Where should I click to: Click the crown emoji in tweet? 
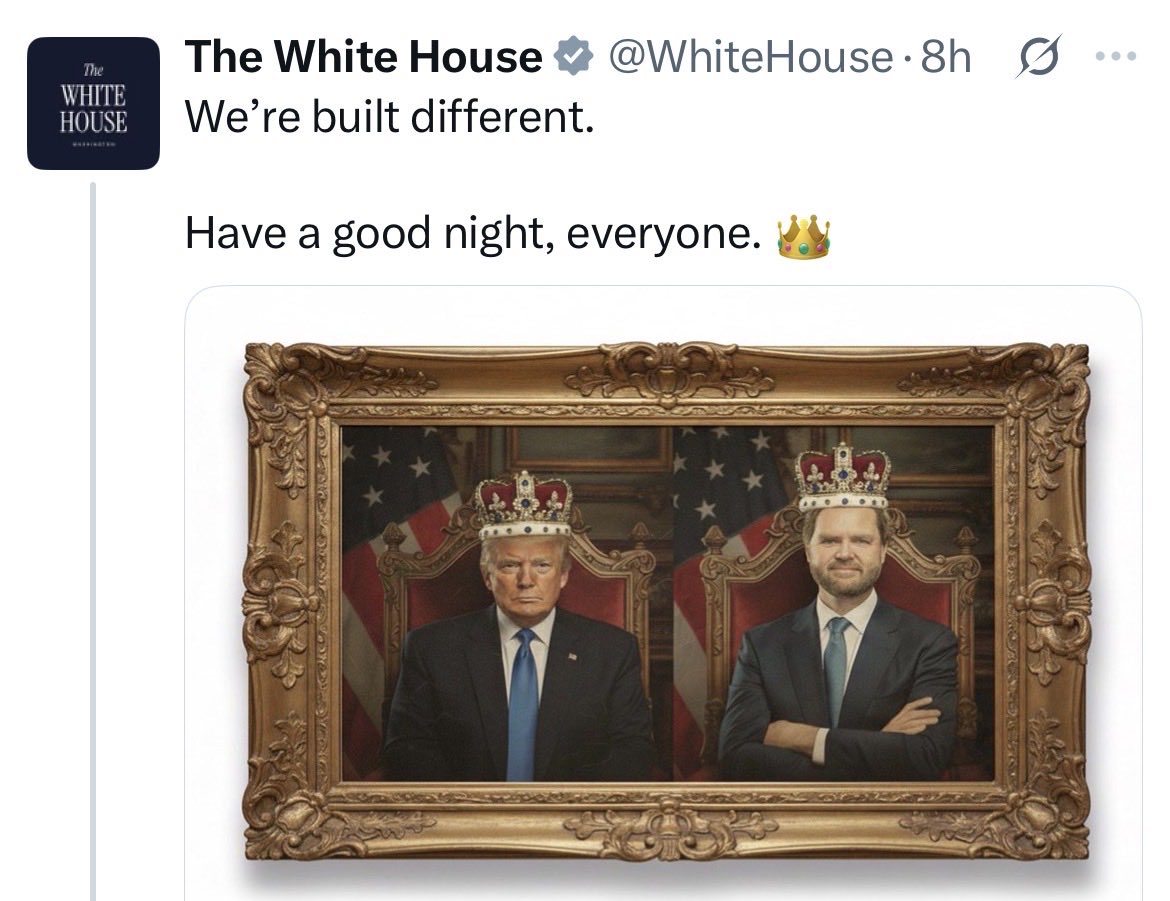[804, 237]
